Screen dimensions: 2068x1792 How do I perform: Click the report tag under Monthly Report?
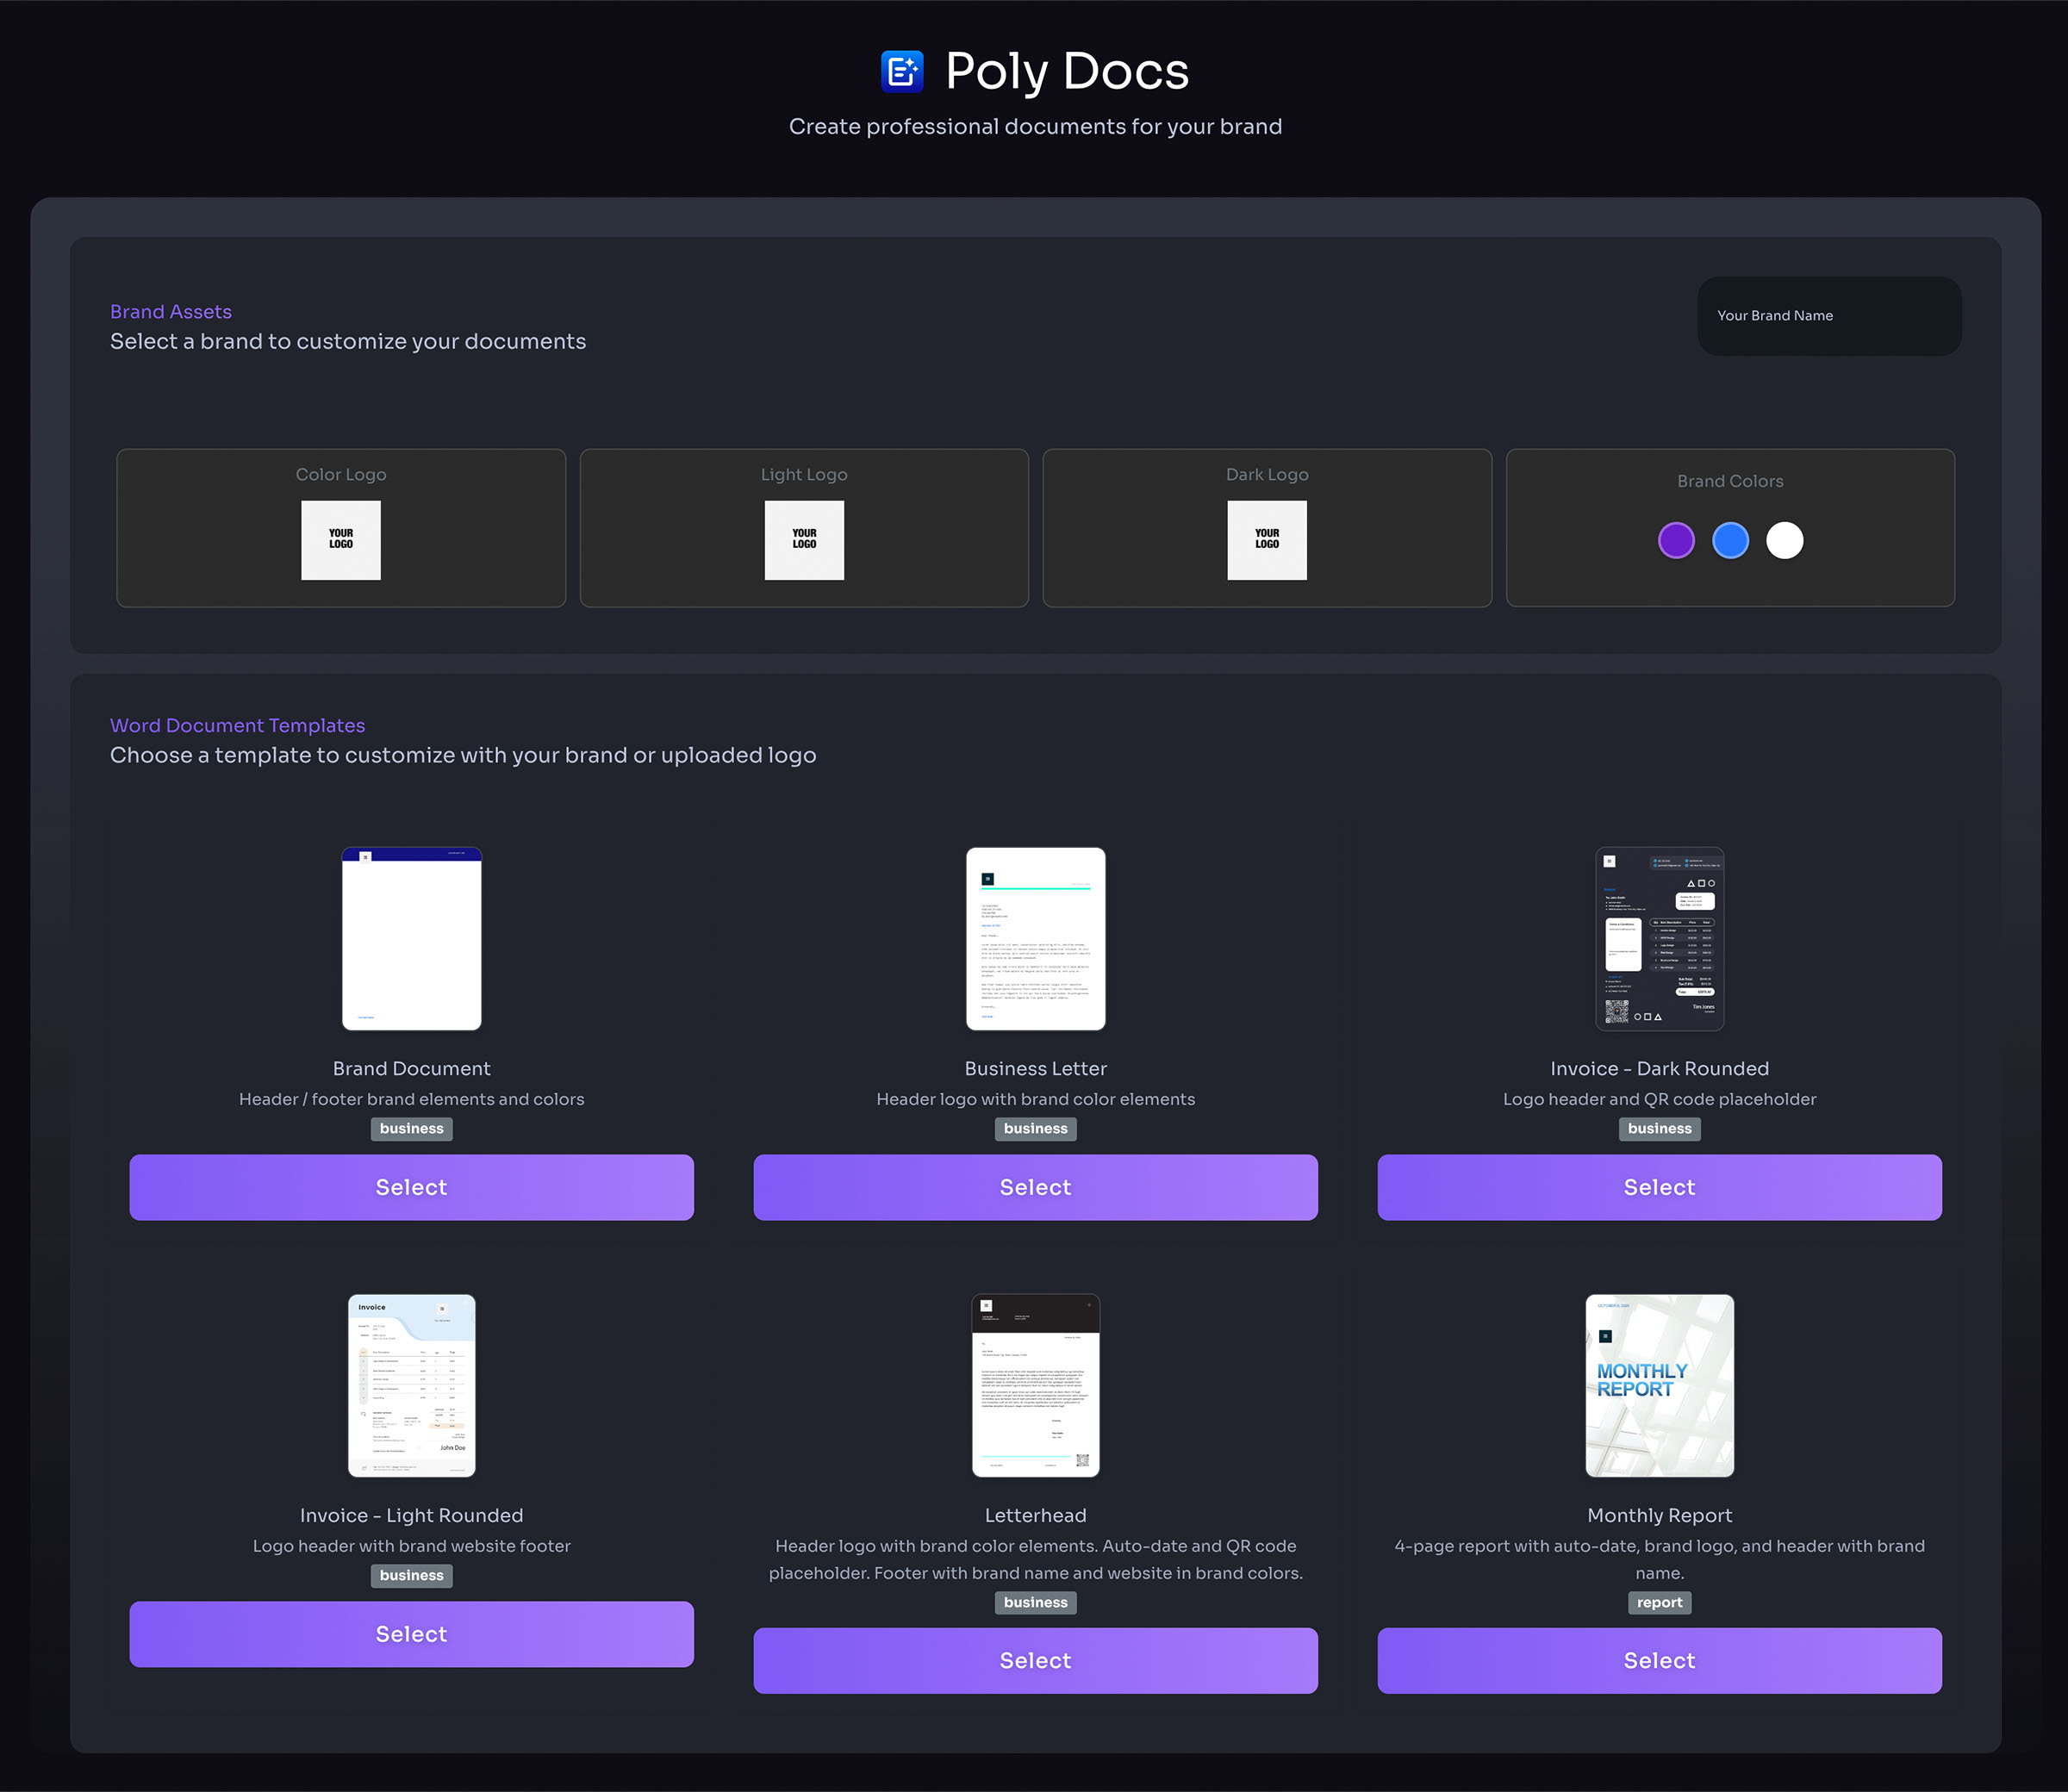pyautogui.click(x=1659, y=1602)
